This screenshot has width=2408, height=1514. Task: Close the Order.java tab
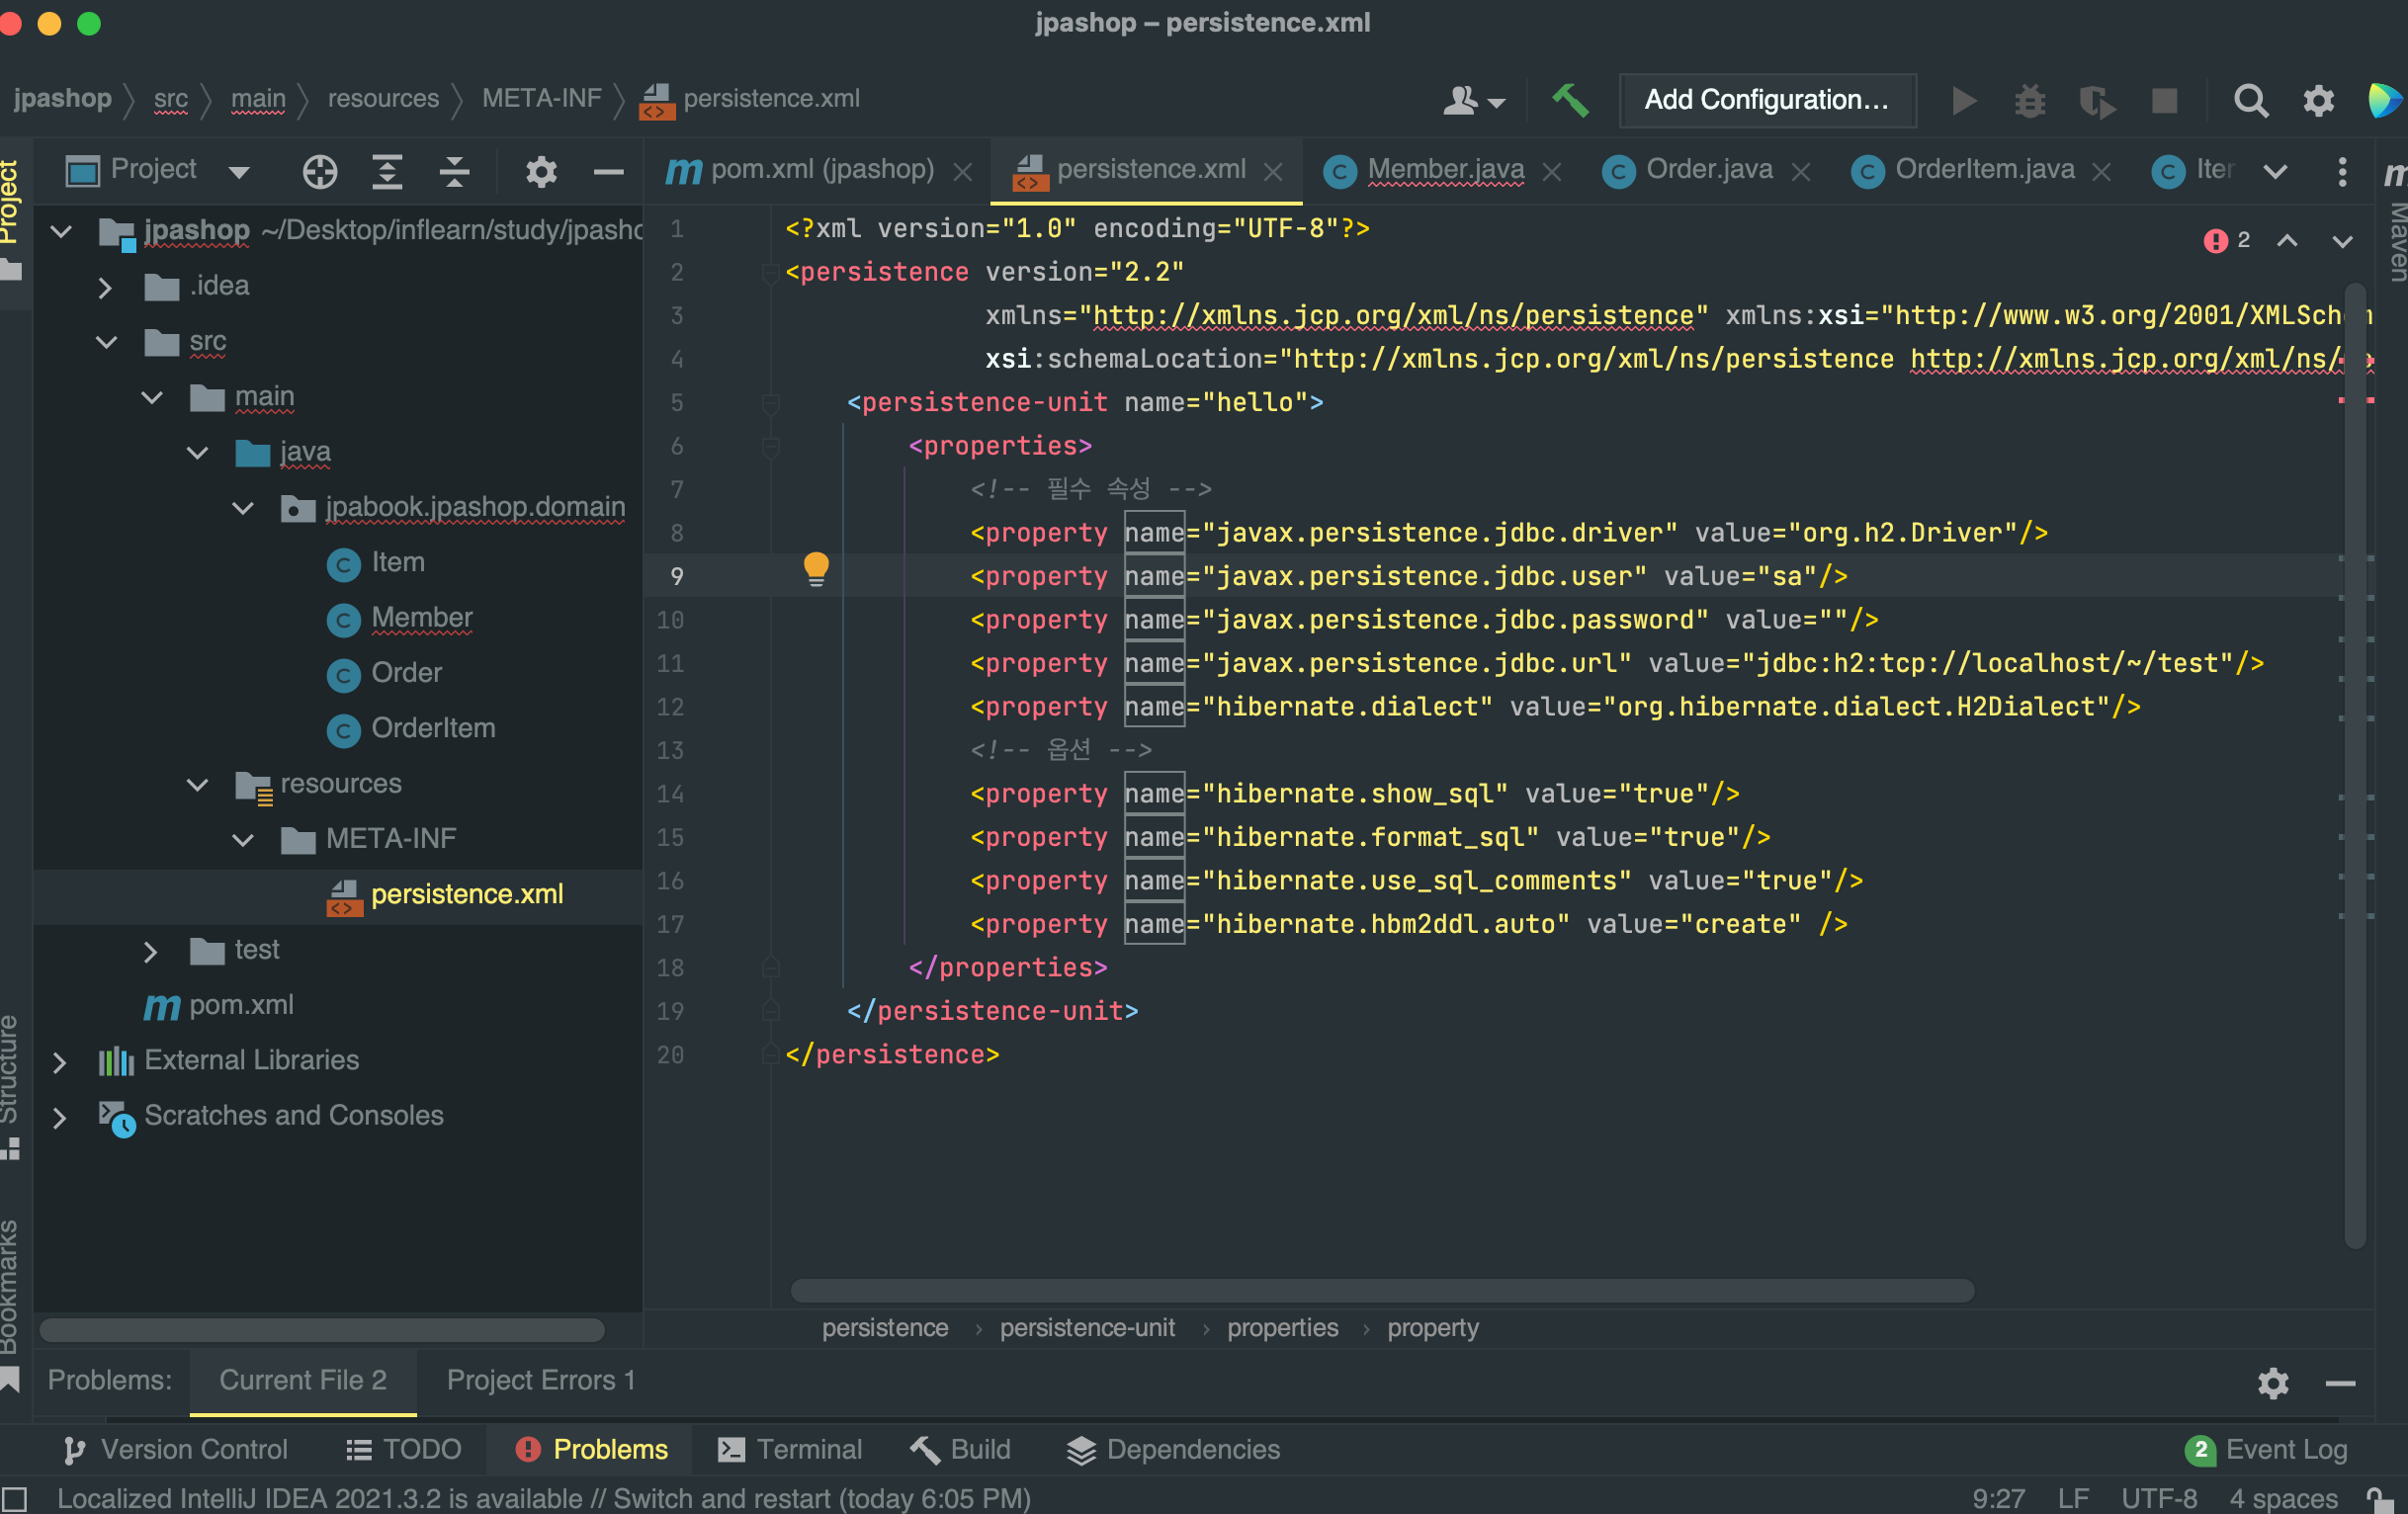(1801, 172)
